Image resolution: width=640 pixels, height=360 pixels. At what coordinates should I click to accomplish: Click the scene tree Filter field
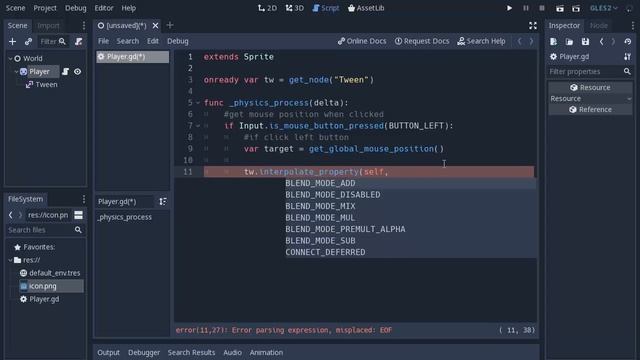(53, 41)
